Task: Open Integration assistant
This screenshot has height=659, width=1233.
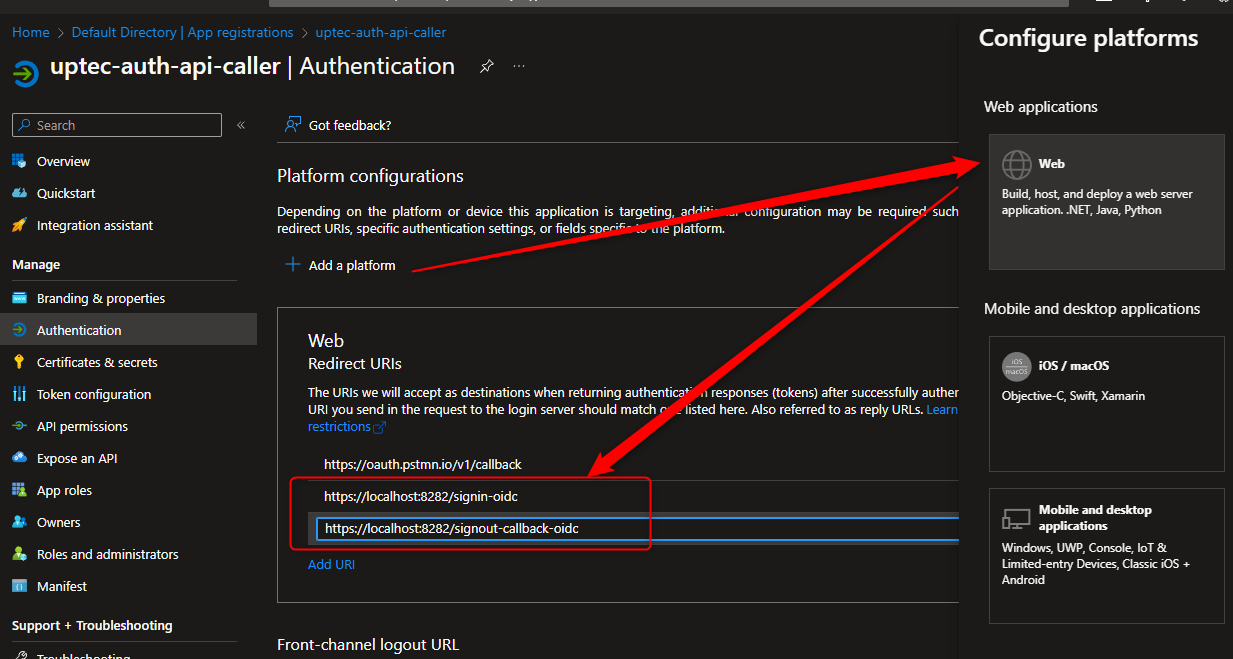Action: pyautogui.click(x=95, y=225)
